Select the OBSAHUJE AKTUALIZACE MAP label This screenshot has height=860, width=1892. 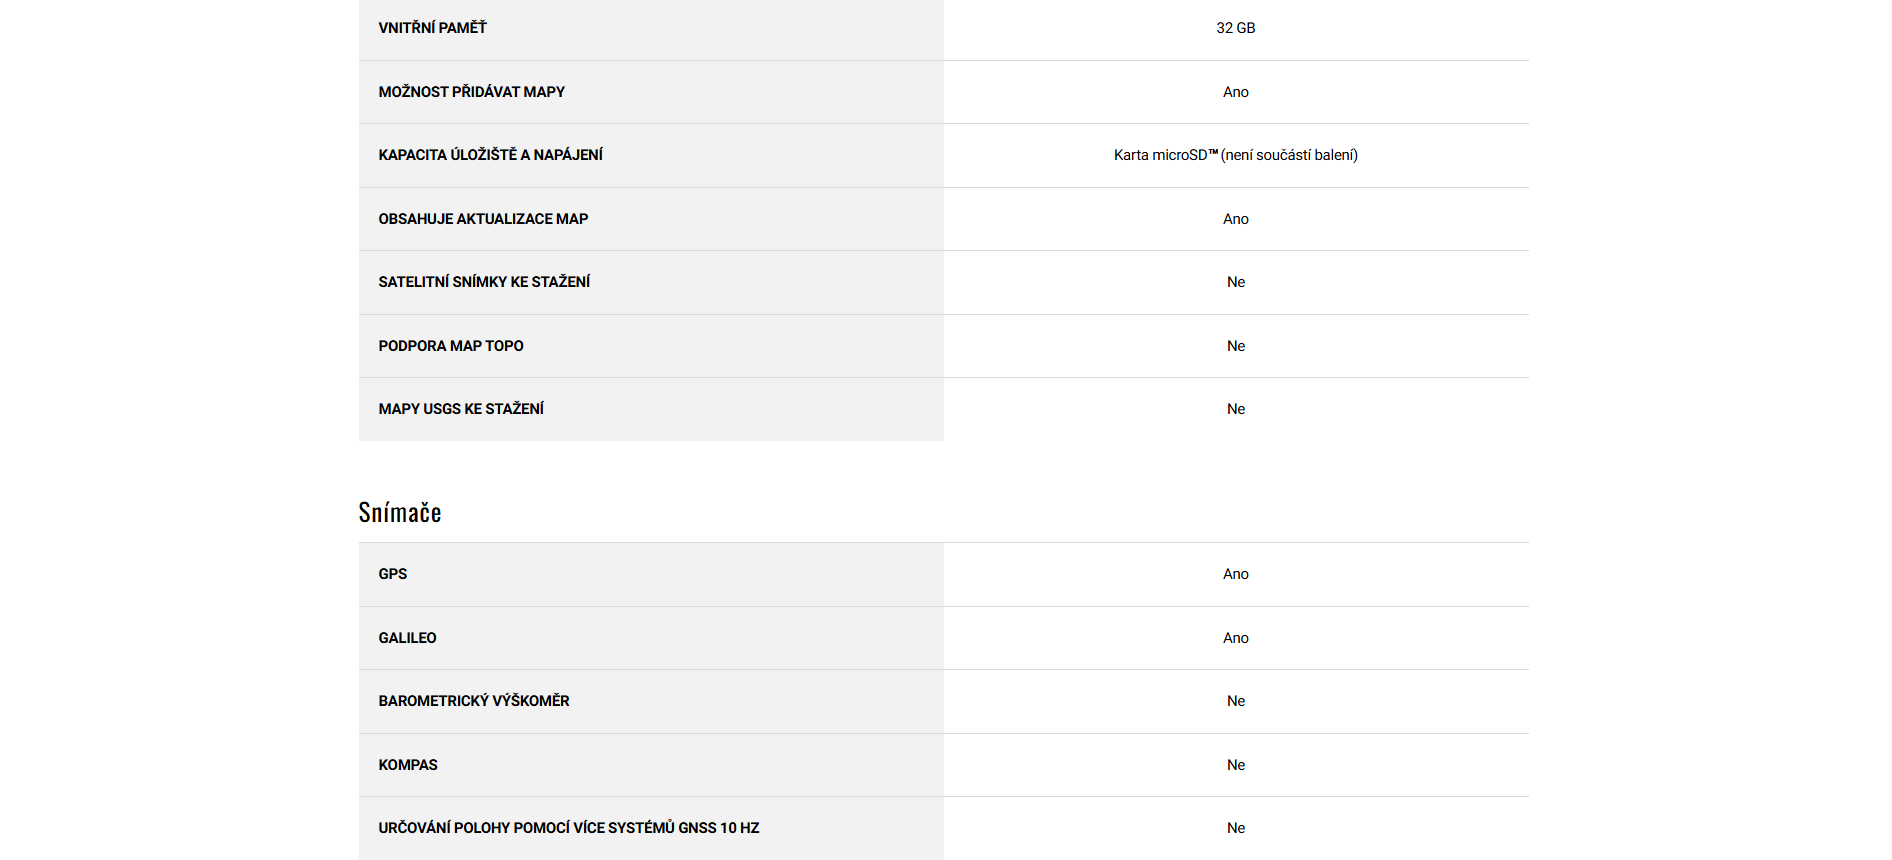click(483, 219)
